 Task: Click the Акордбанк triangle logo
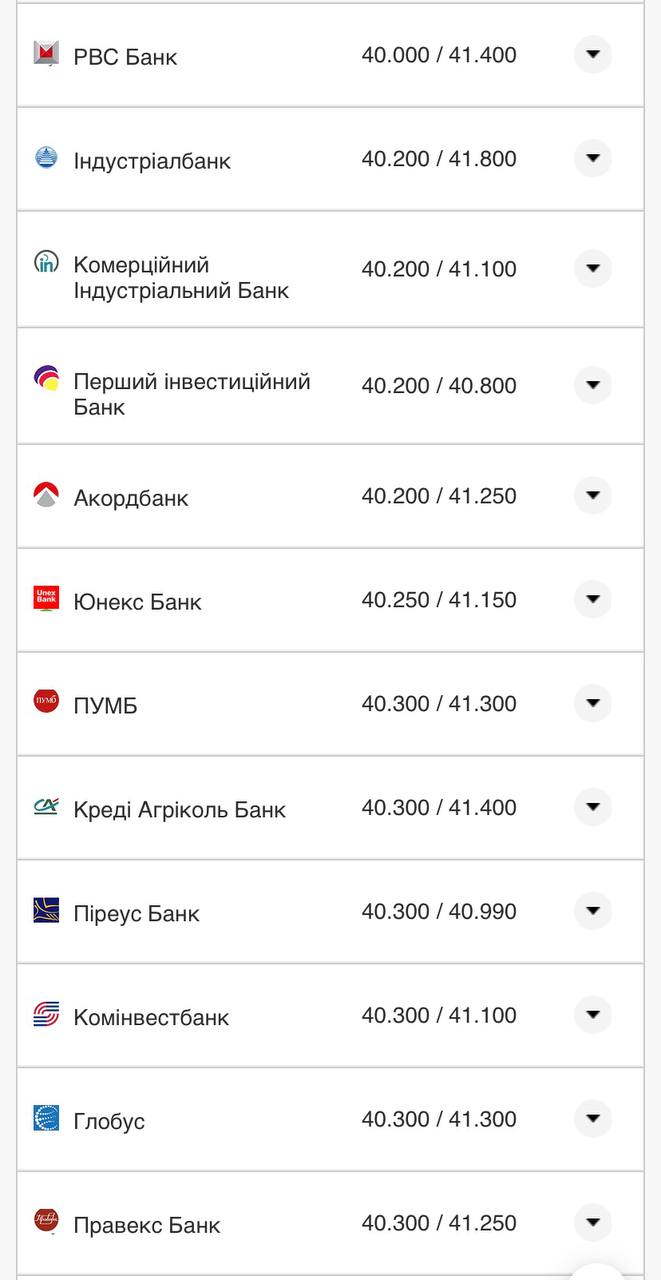[44, 495]
